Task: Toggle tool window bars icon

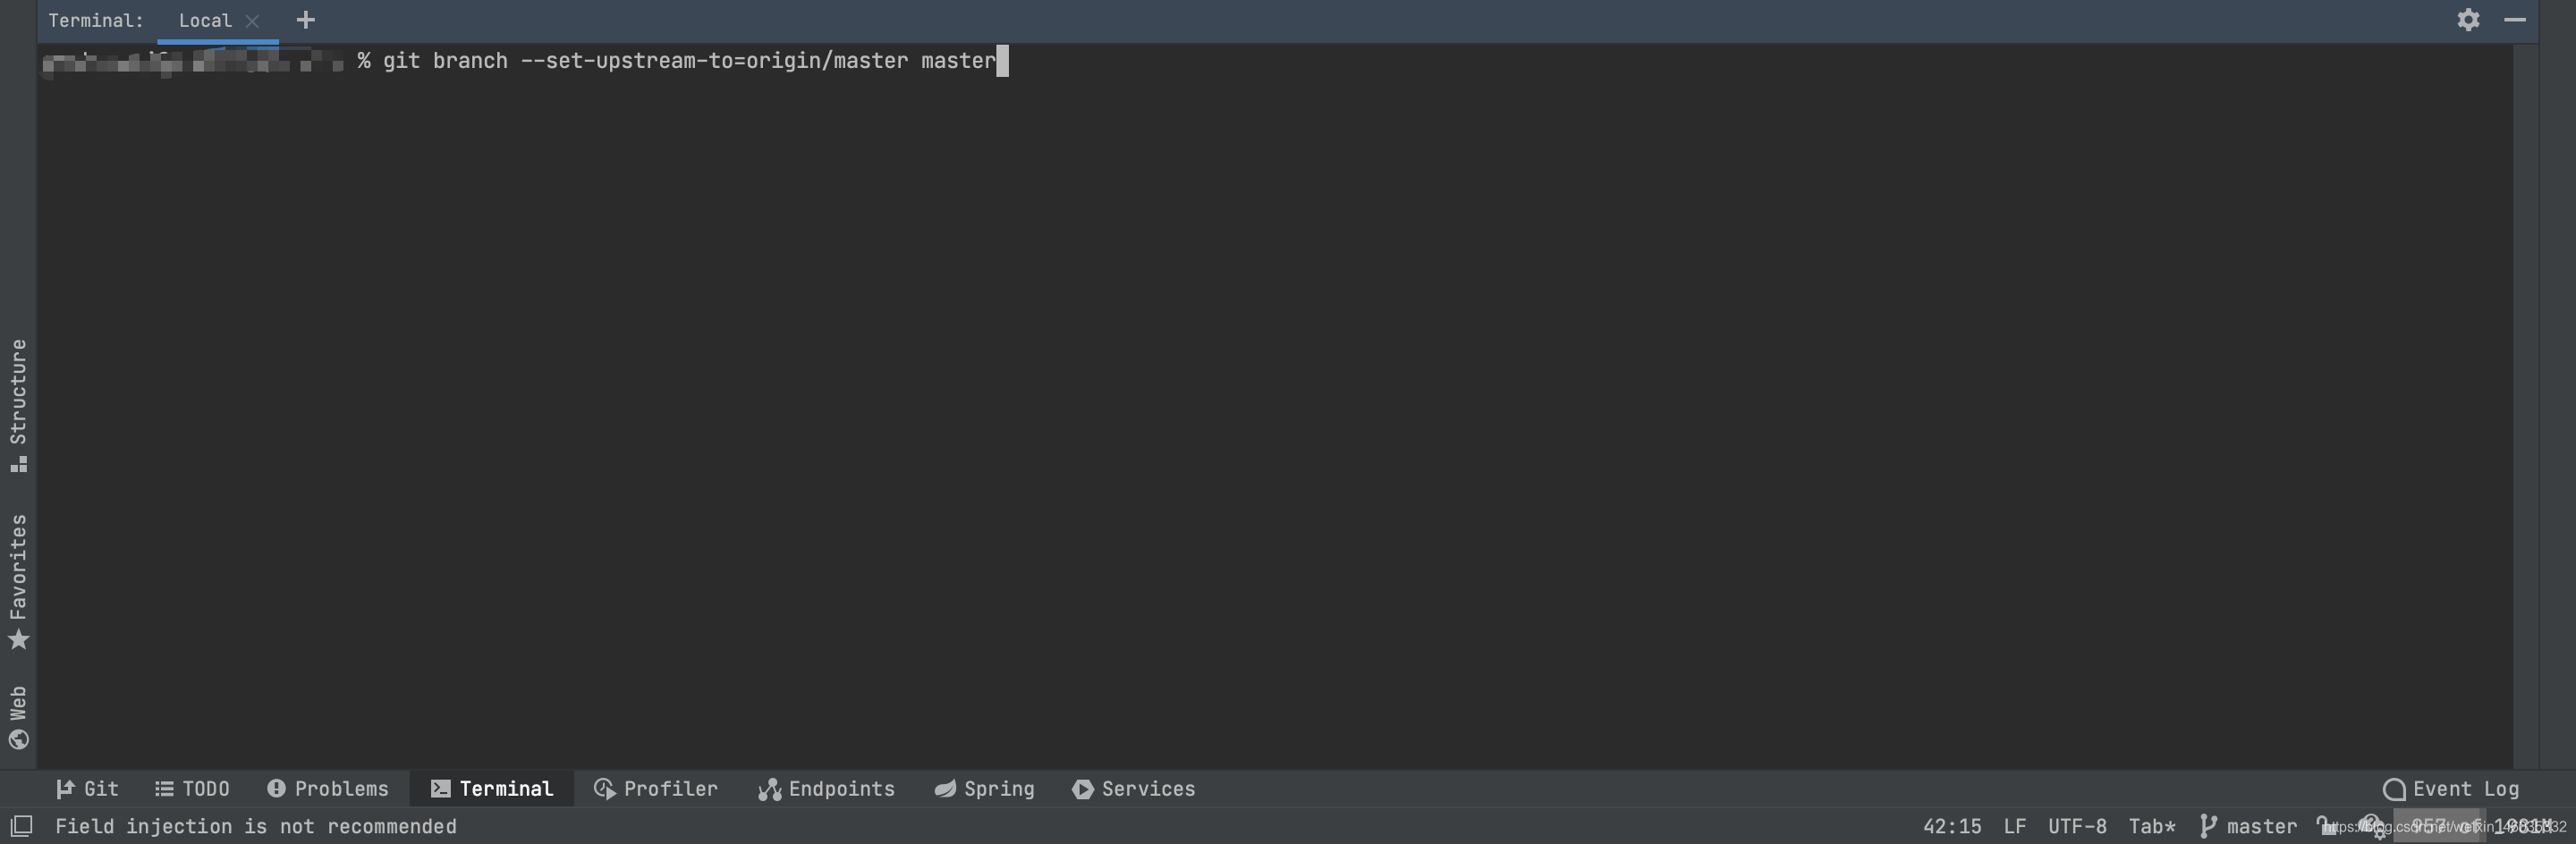Action: click(x=21, y=826)
